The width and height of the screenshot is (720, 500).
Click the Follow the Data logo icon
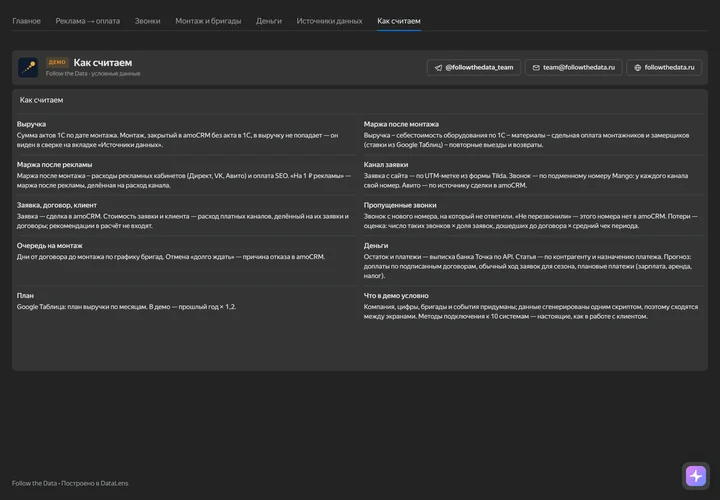click(28, 67)
